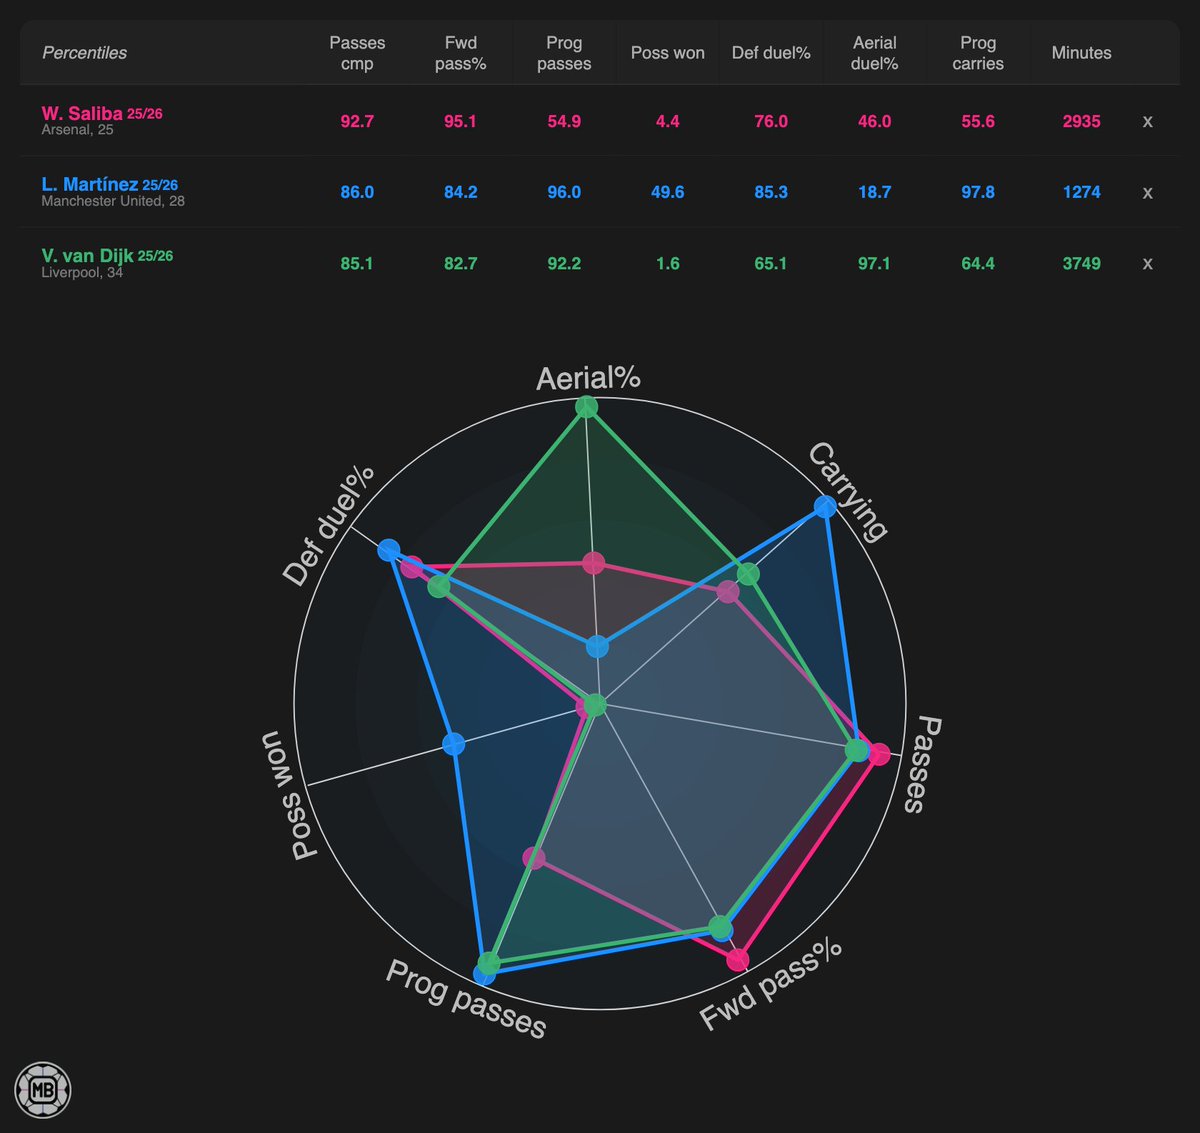
Task: Click the green van Dijk Aerial% radar point
Action: pyautogui.click(x=587, y=407)
